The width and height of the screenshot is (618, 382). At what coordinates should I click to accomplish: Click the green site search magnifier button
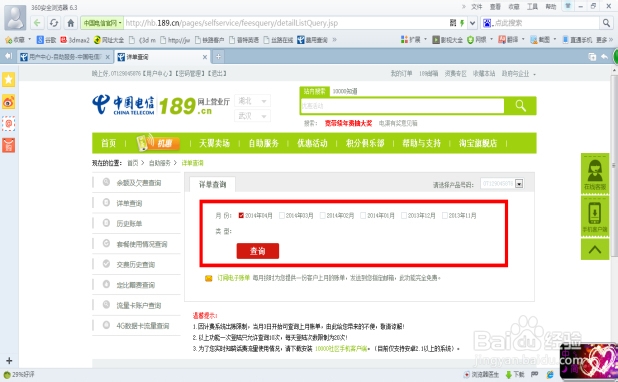coord(520,106)
